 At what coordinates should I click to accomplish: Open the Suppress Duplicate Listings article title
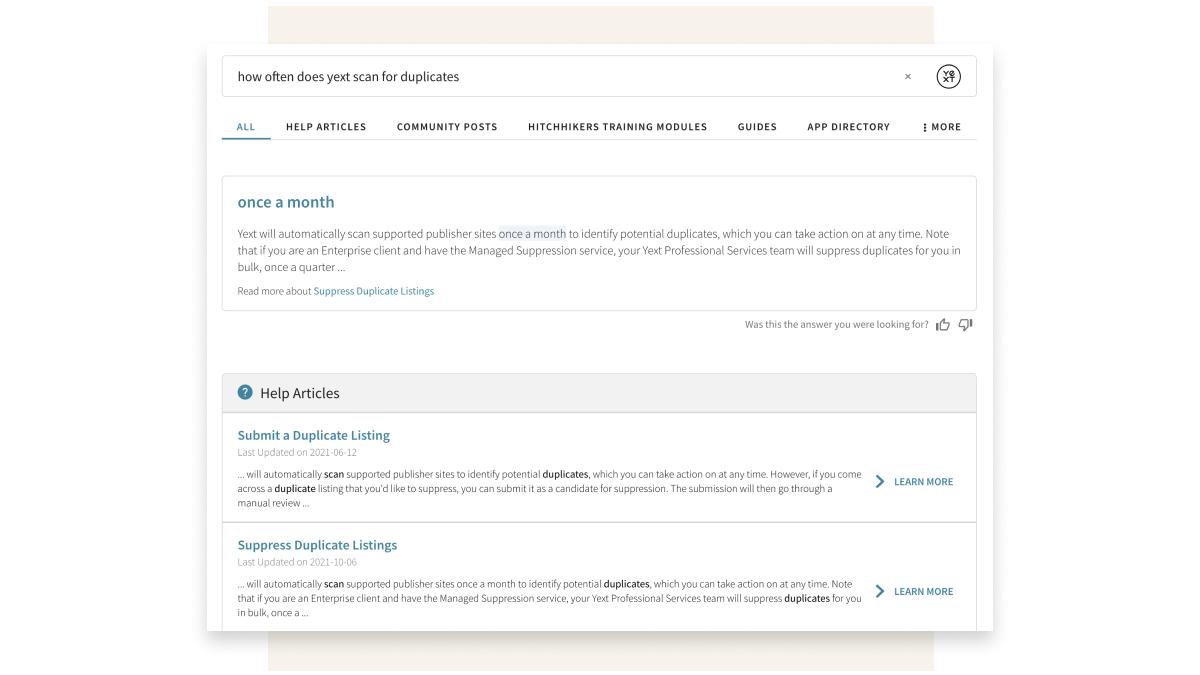coord(317,545)
